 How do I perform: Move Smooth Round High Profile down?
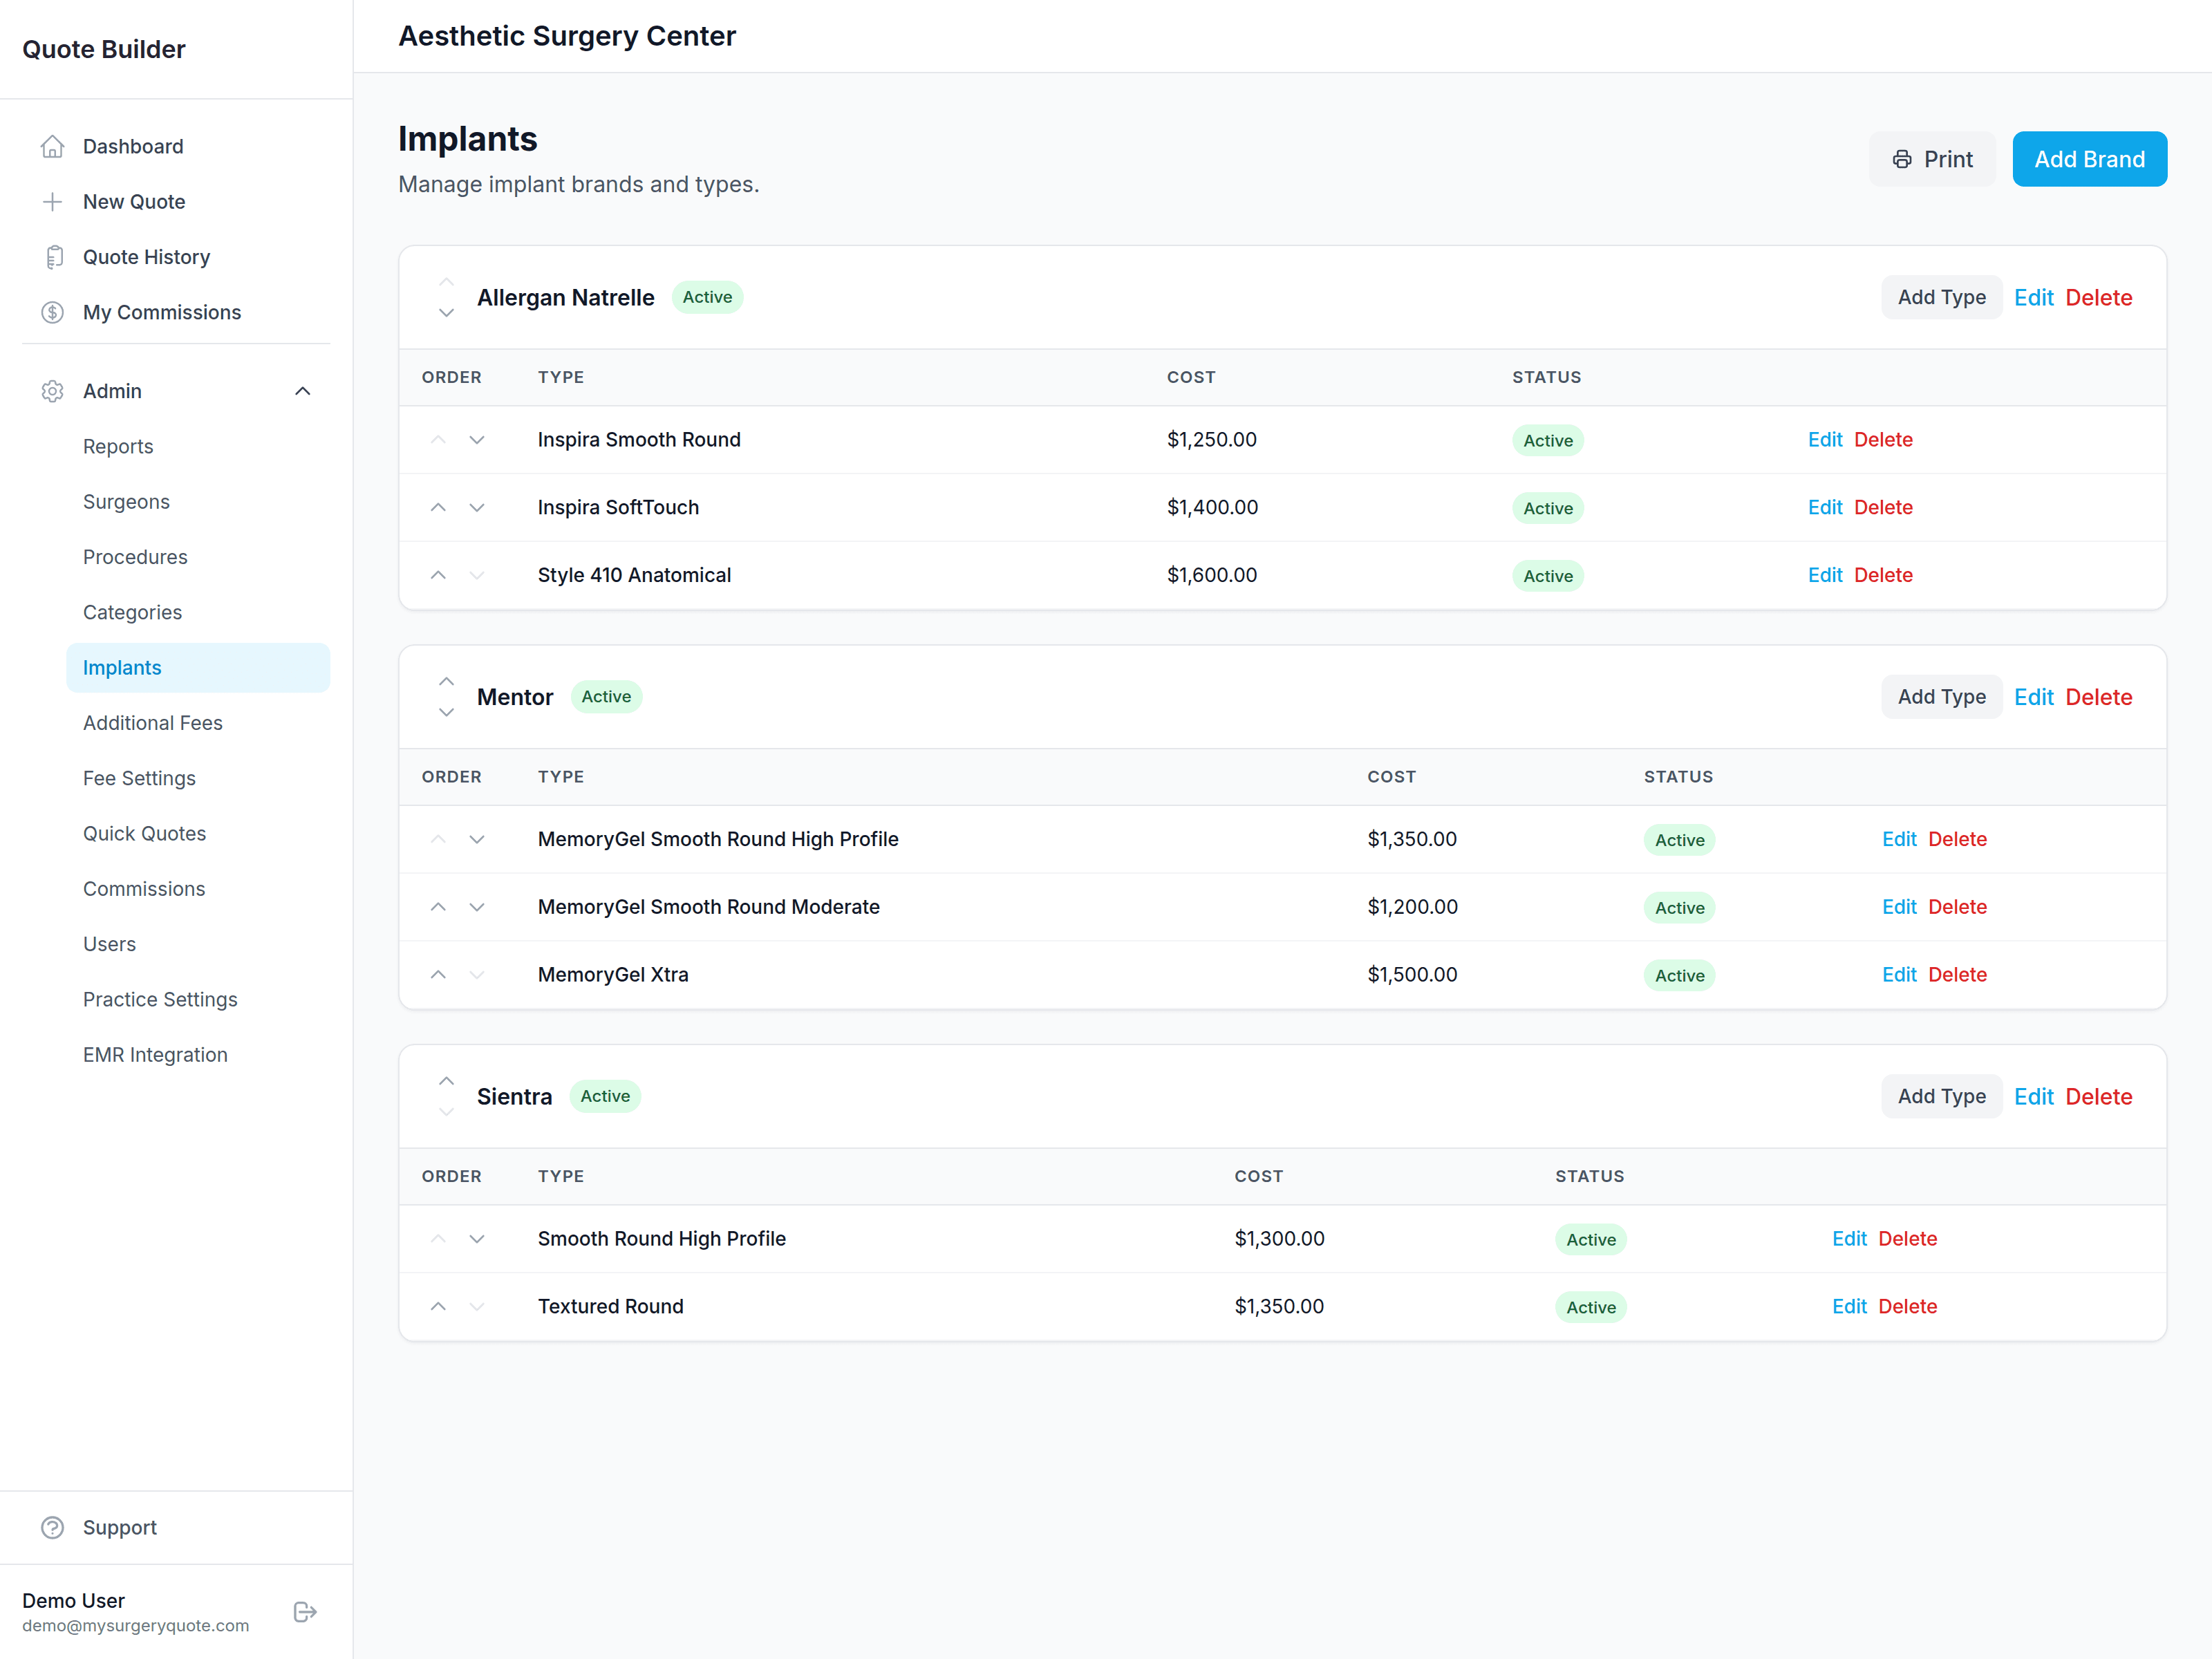pyautogui.click(x=477, y=1239)
